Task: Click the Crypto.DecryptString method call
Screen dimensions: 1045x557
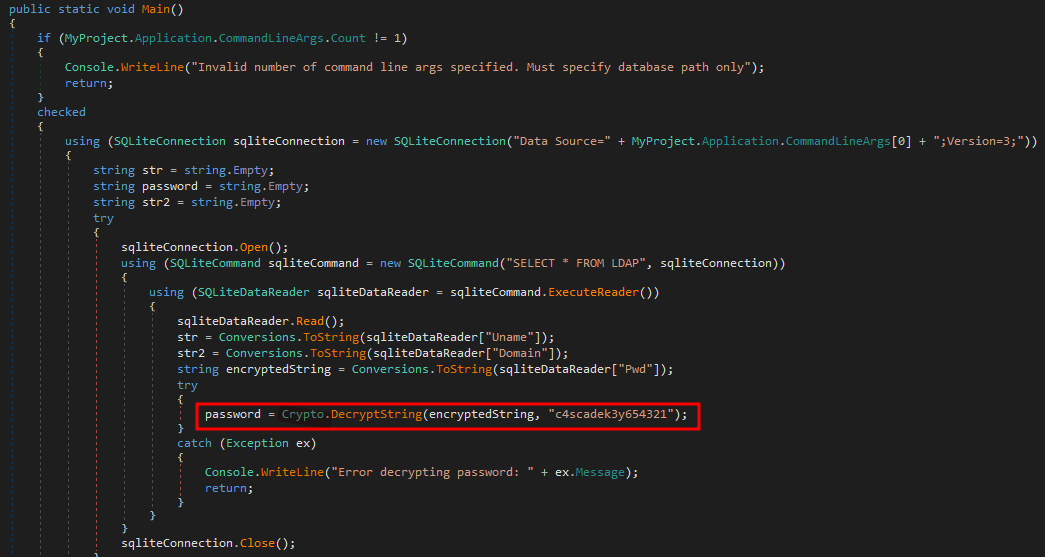Action: coord(351,414)
